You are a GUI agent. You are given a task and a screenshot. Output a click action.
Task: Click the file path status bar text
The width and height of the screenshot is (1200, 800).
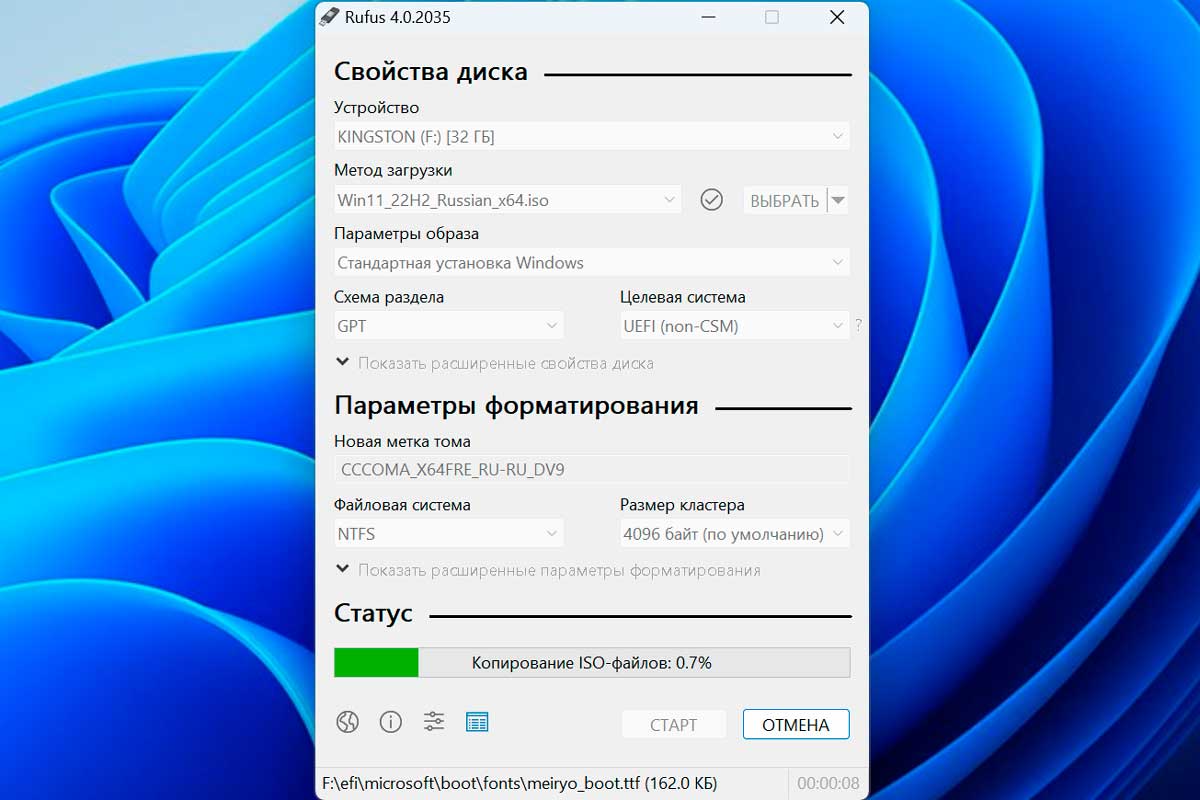click(519, 783)
